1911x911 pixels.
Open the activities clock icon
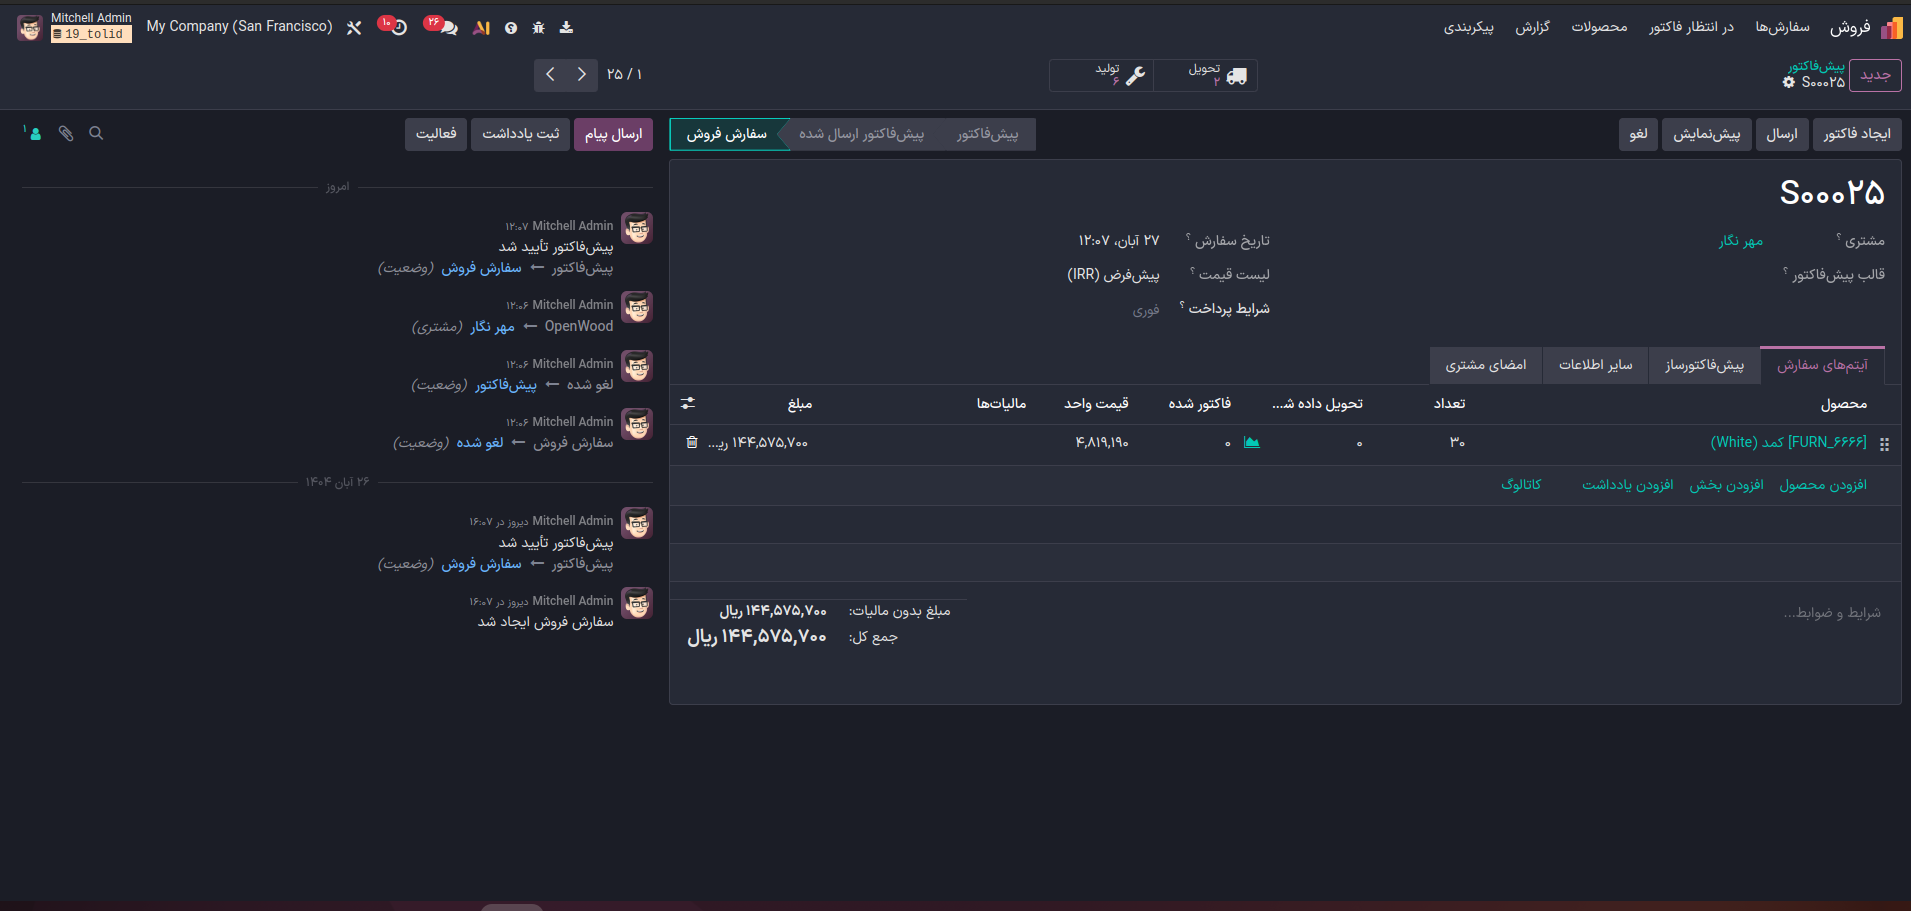pyautogui.click(x=398, y=28)
